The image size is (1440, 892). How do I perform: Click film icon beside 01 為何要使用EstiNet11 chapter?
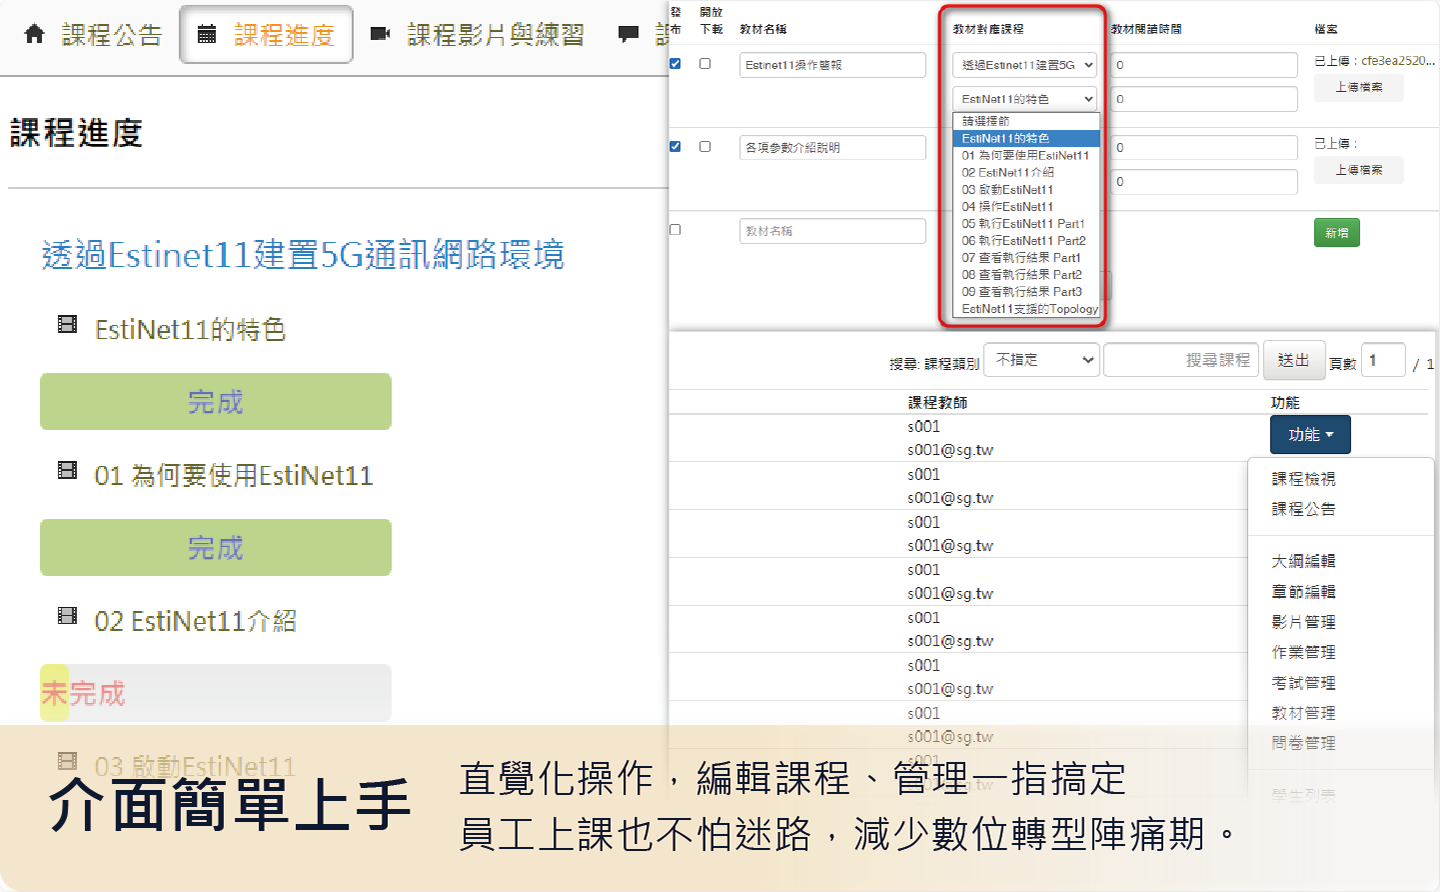68,470
